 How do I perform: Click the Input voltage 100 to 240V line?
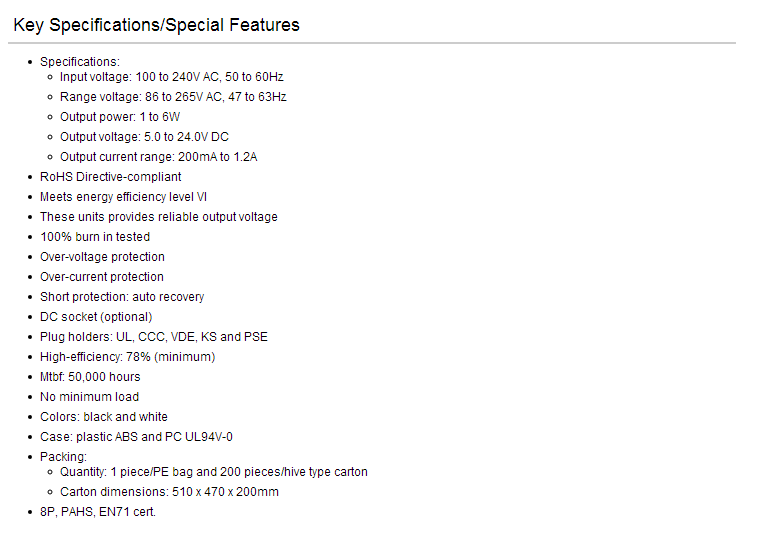(171, 77)
